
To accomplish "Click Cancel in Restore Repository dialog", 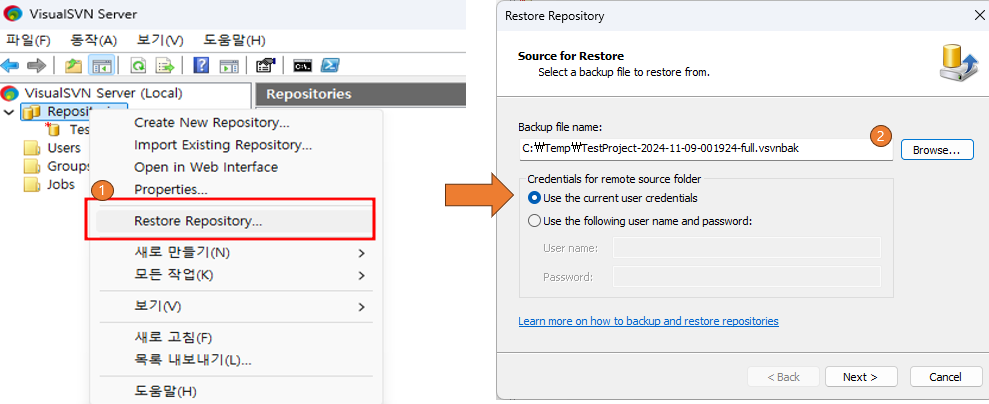I will pyautogui.click(x=945, y=377).
